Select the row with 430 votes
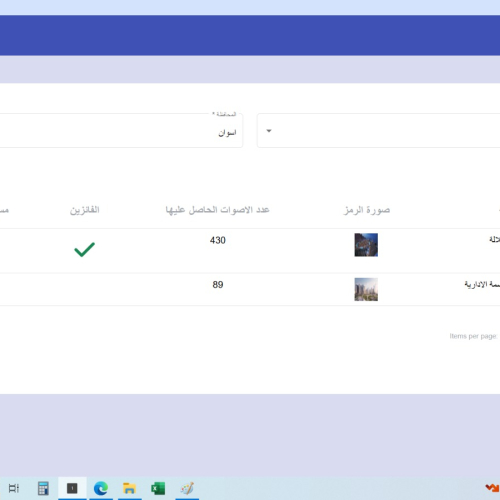 click(x=250, y=251)
